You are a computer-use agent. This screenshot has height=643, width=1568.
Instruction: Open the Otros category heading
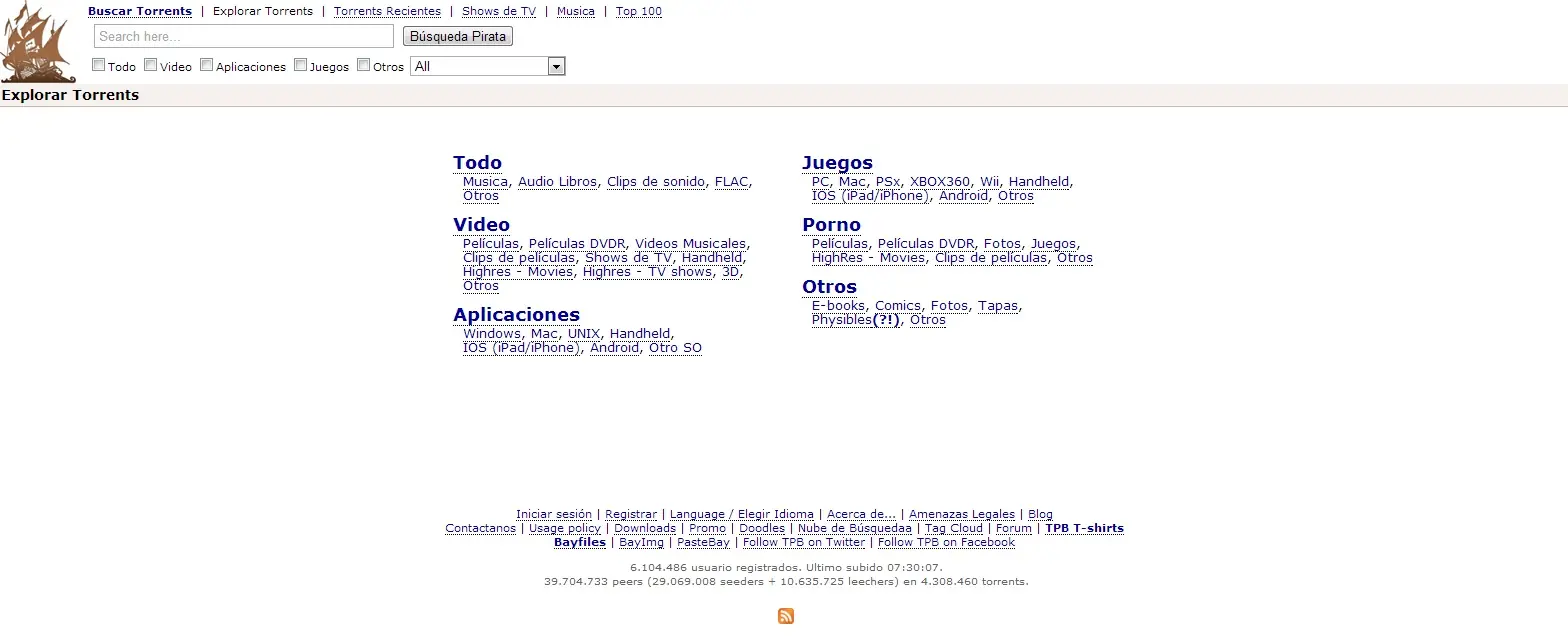point(829,287)
